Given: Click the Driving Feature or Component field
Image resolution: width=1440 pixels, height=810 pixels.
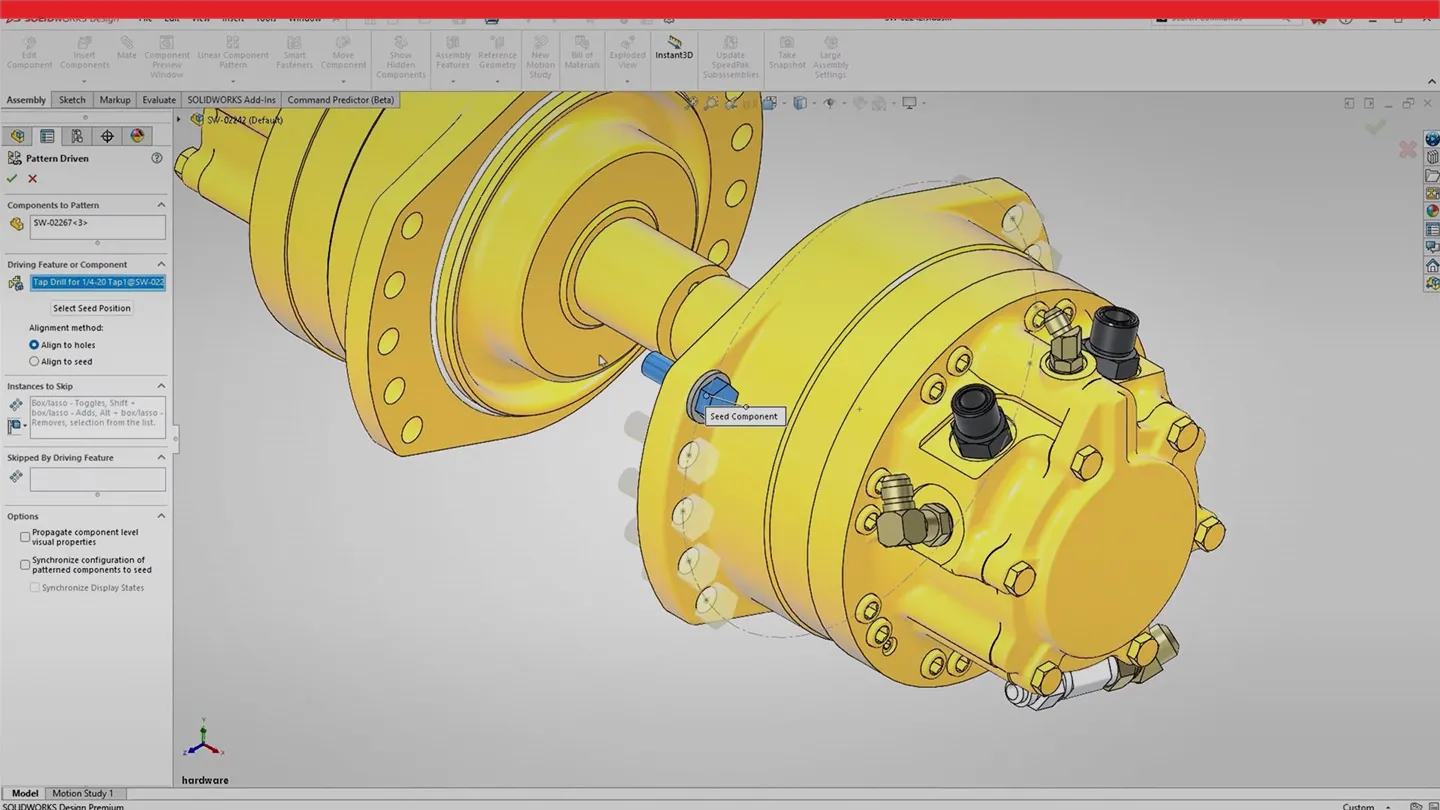Looking at the screenshot, I should pos(98,283).
